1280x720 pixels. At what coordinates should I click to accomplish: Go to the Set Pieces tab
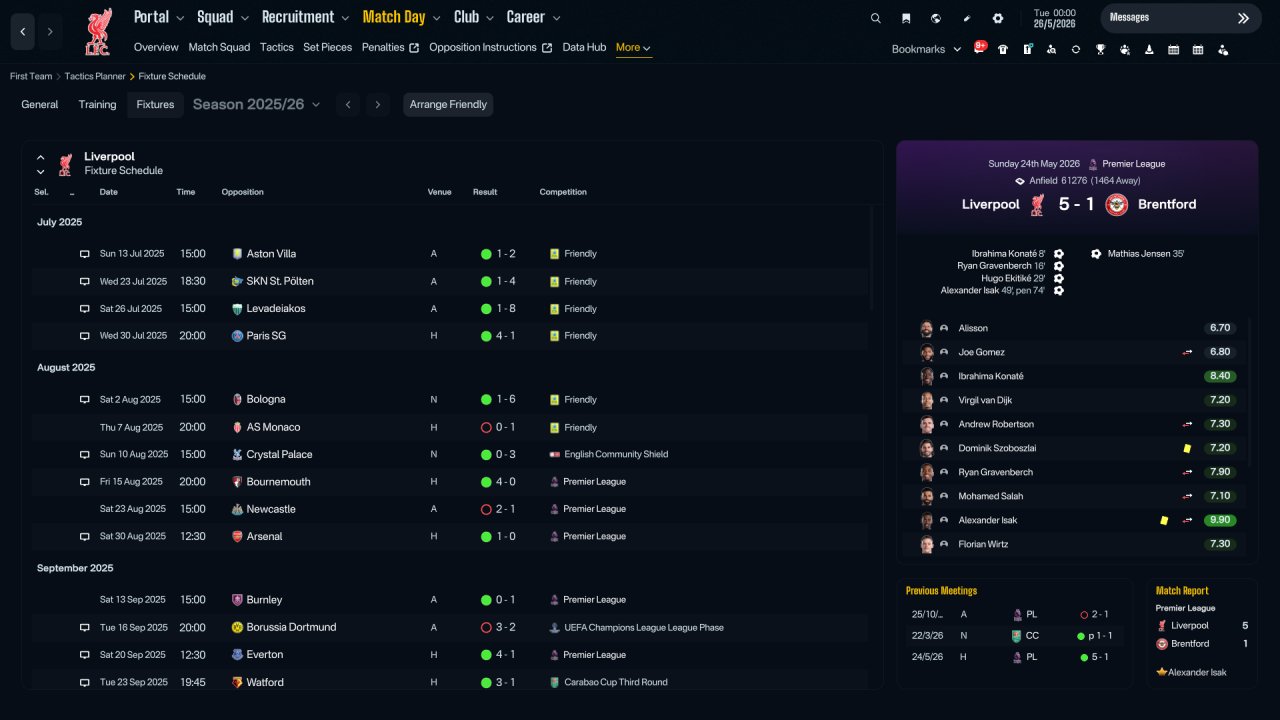[x=328, y=47]
